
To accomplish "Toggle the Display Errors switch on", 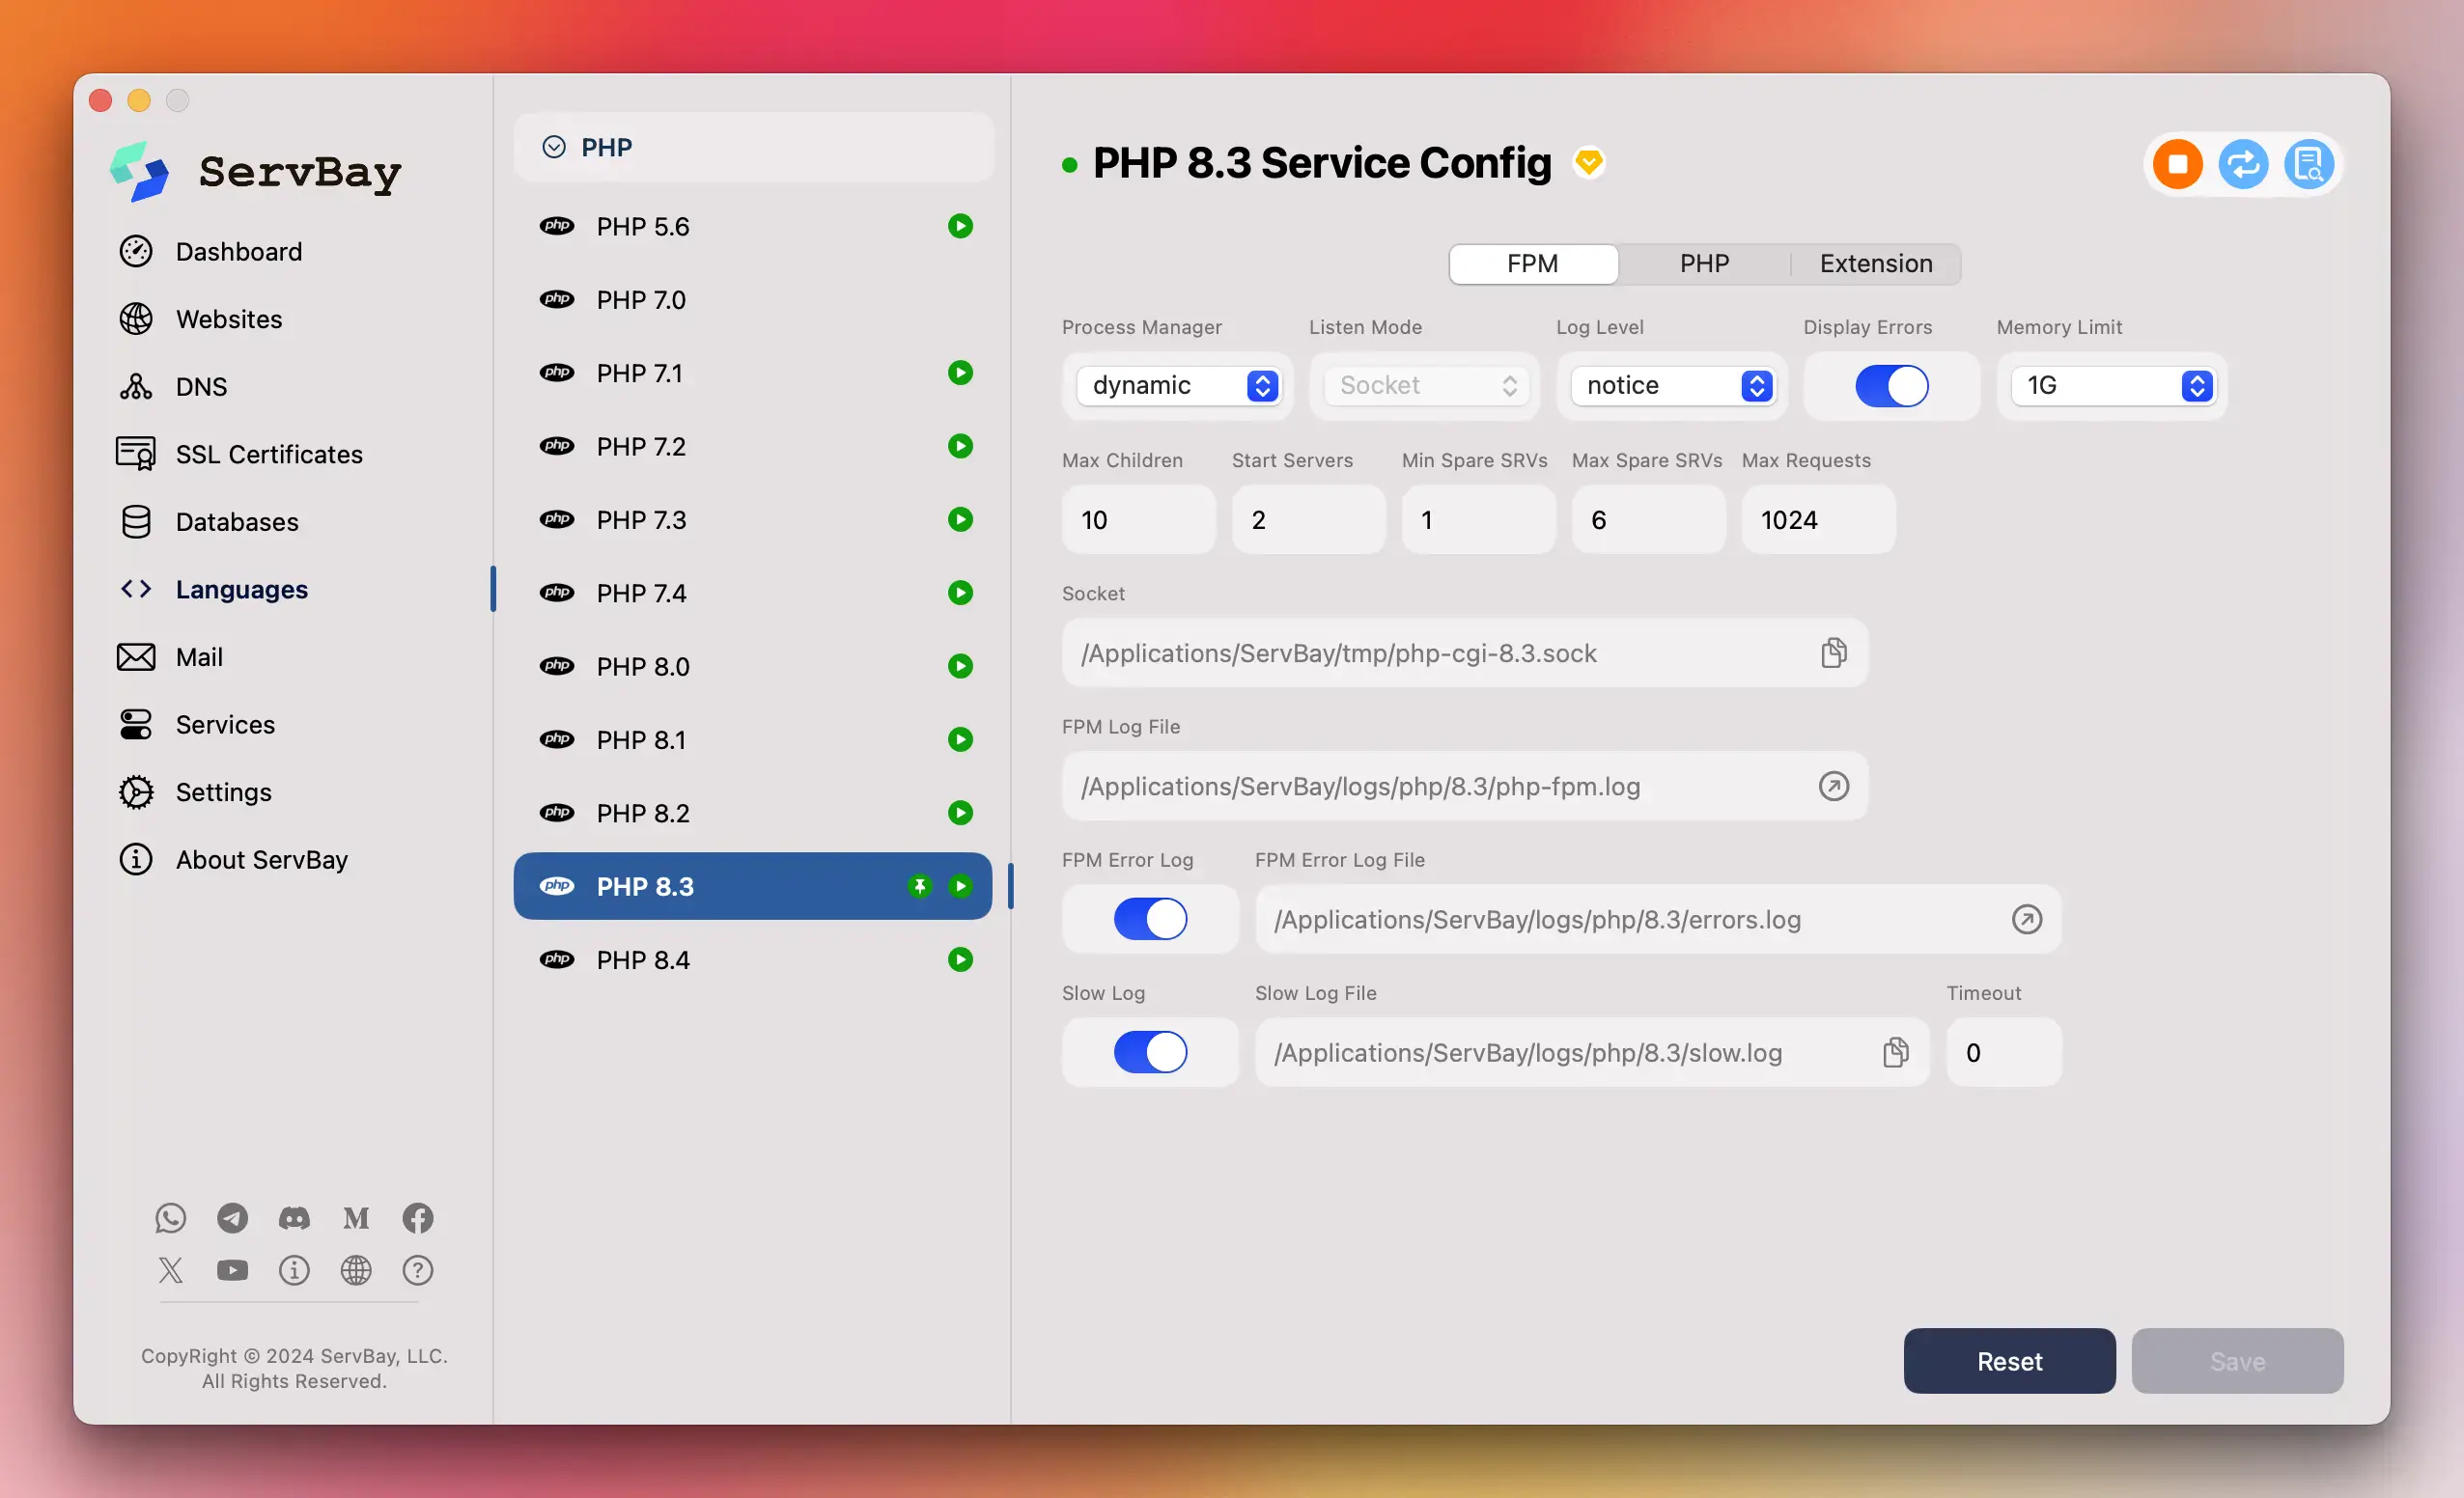I will click(x=1890, y=384).
